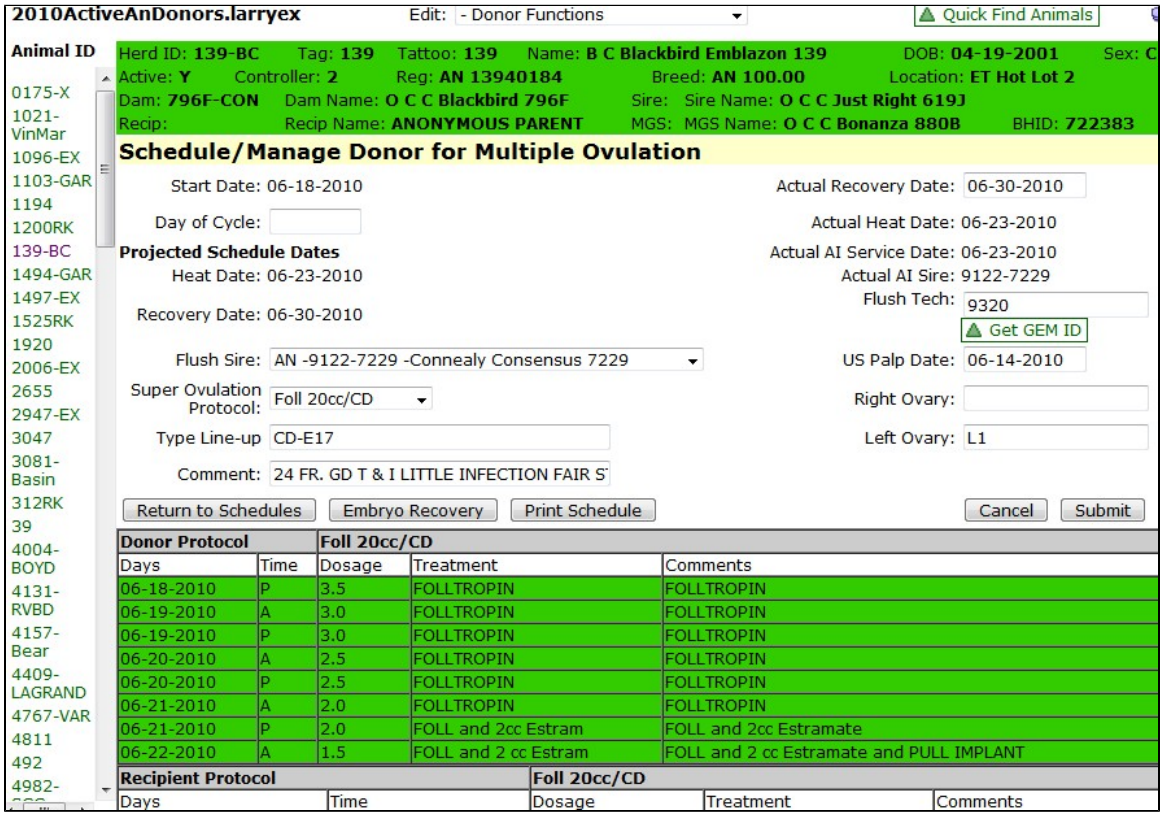Select animal 1021-VinMar in the list
This screenshot has width=1164, height=820.
pyautogui.click(x=39, y=125)
